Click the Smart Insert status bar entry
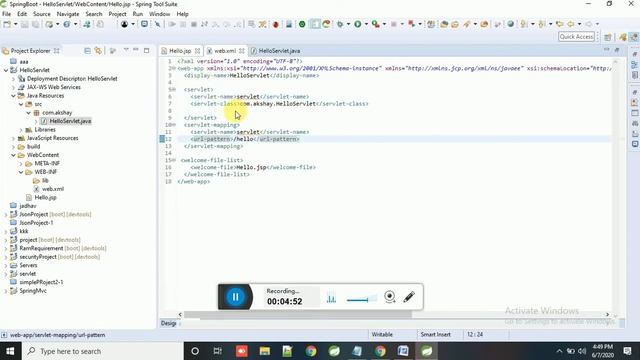This screenshot has width=640, height=360. (436, 335)
